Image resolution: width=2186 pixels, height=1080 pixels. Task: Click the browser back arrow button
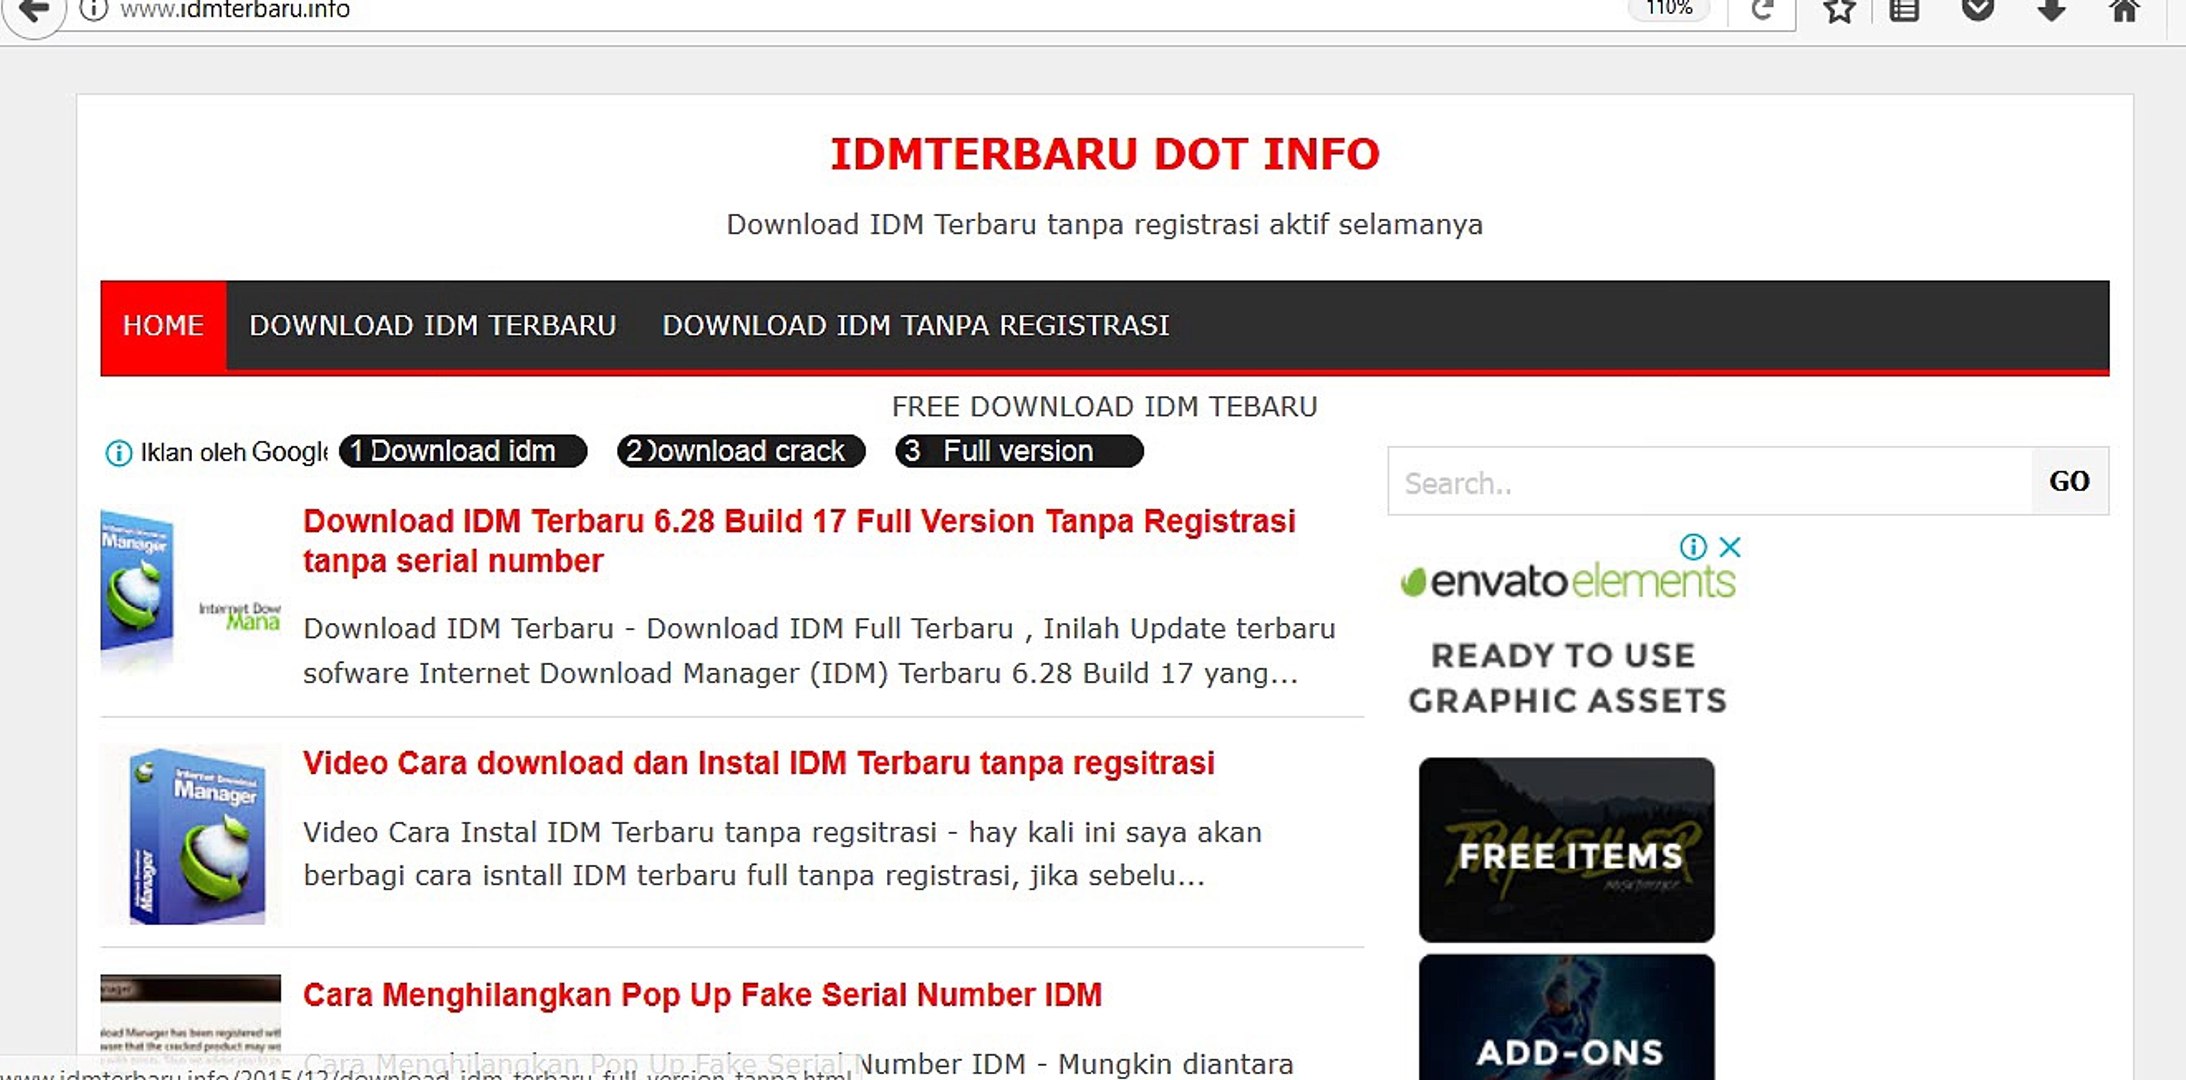point(34,11)
